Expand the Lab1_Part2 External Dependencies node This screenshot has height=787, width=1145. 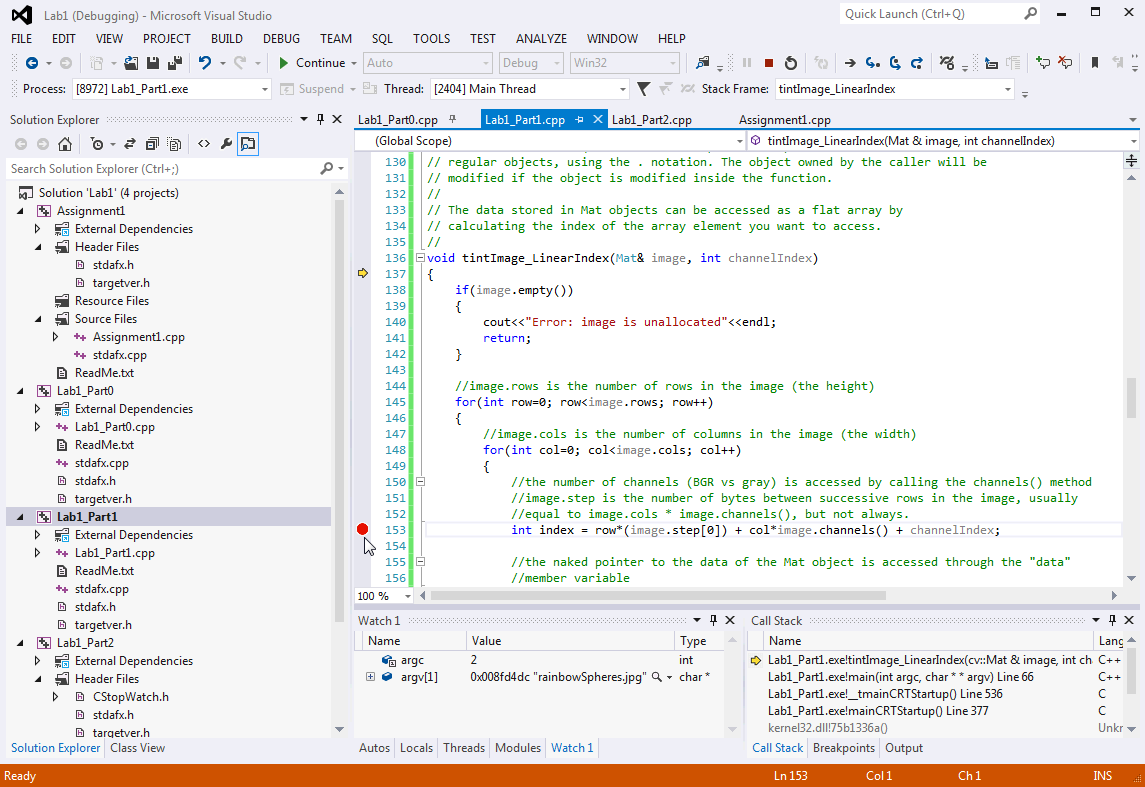[38, 660]
